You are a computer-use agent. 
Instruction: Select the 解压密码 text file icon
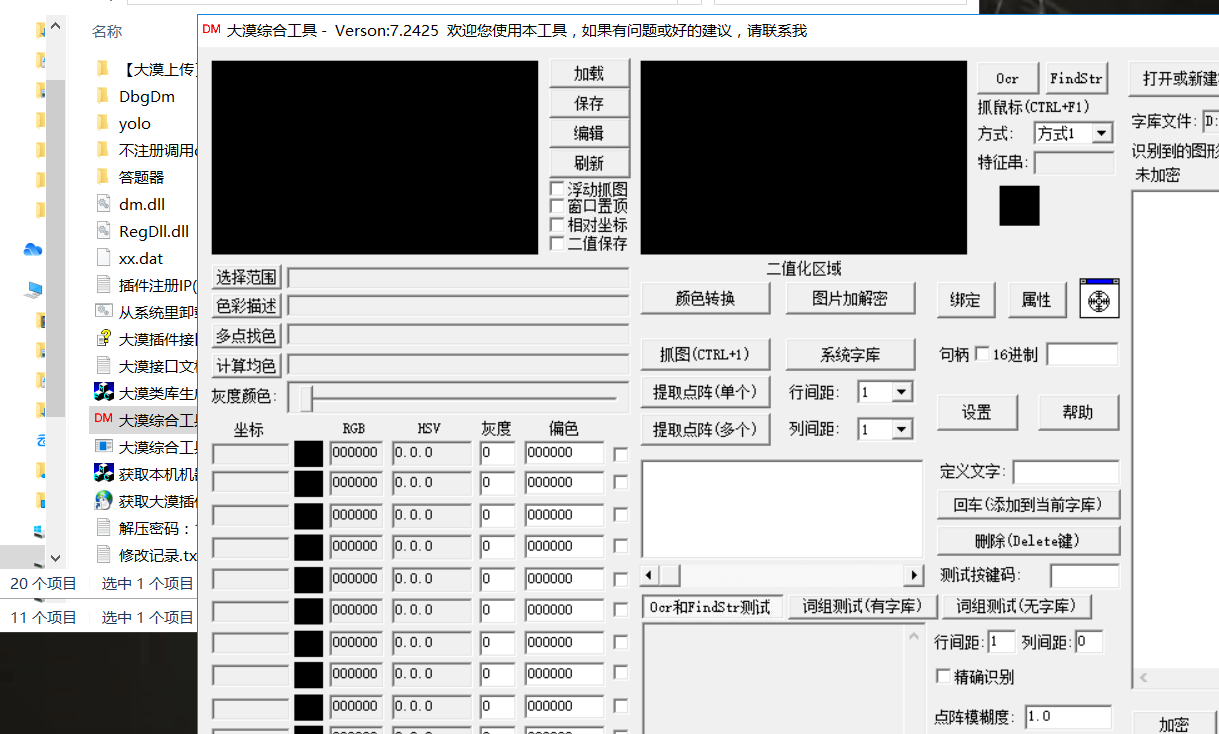pyautogui.click(x=102, y=527)
